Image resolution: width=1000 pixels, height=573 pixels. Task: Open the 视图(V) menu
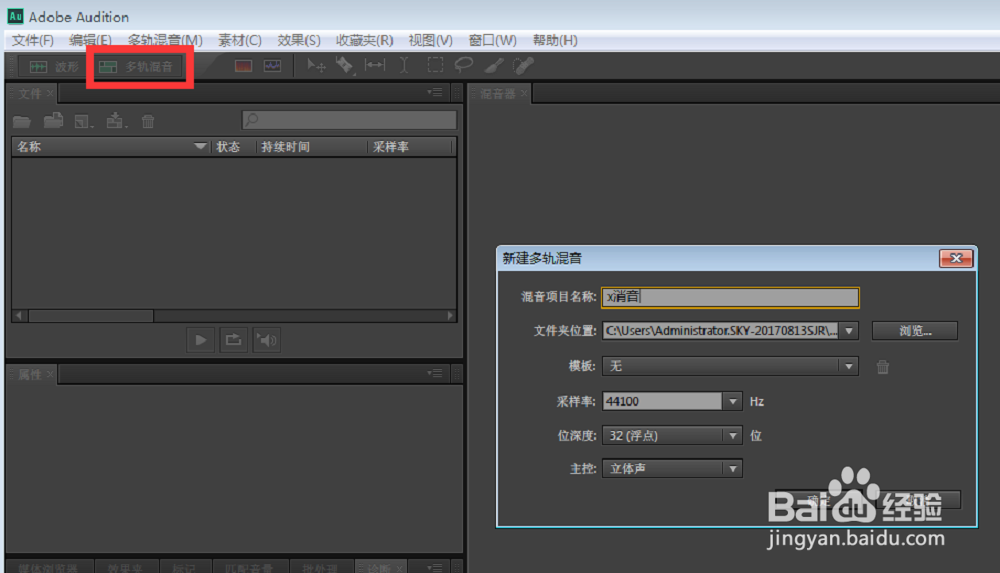tap(430, 40)
